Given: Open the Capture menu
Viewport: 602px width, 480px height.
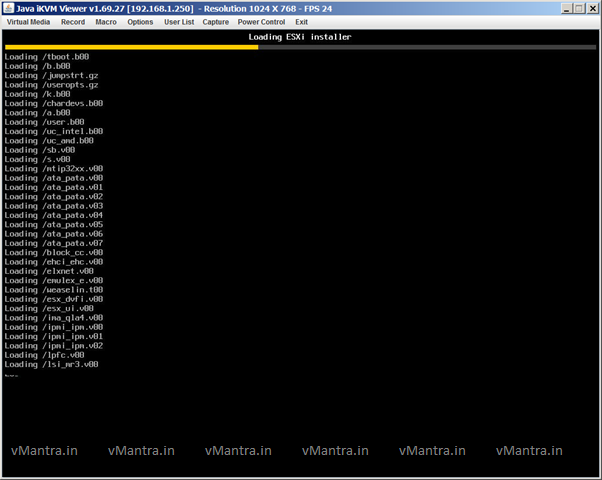Looking at the screenshot, I should [x=216, y=22].
